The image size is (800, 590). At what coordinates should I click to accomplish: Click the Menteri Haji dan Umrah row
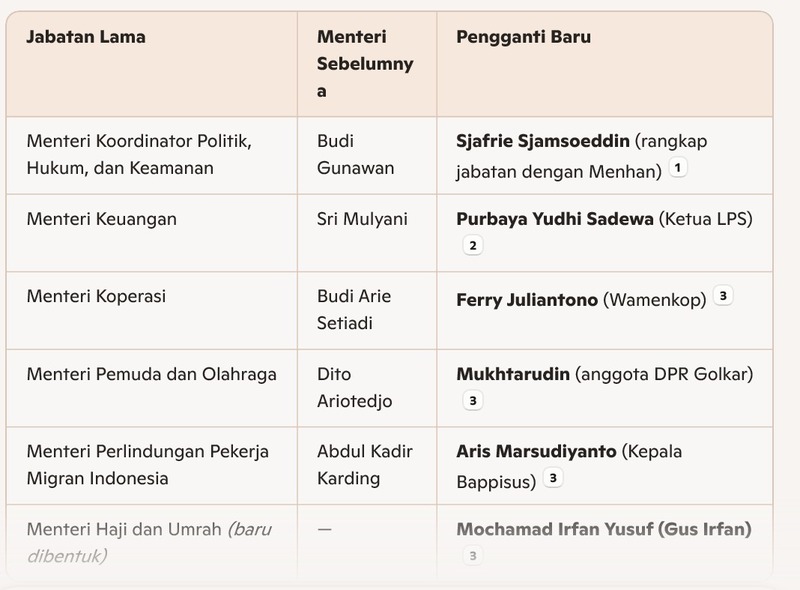389,542
